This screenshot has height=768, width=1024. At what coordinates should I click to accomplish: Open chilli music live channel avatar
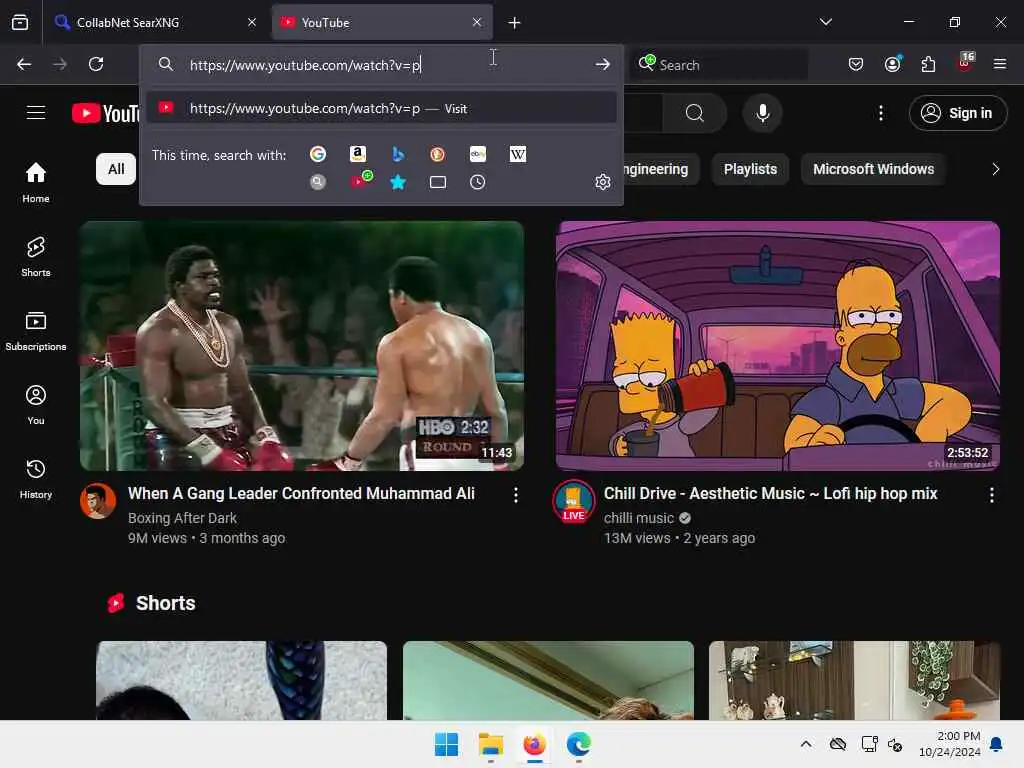coord(573,501)
